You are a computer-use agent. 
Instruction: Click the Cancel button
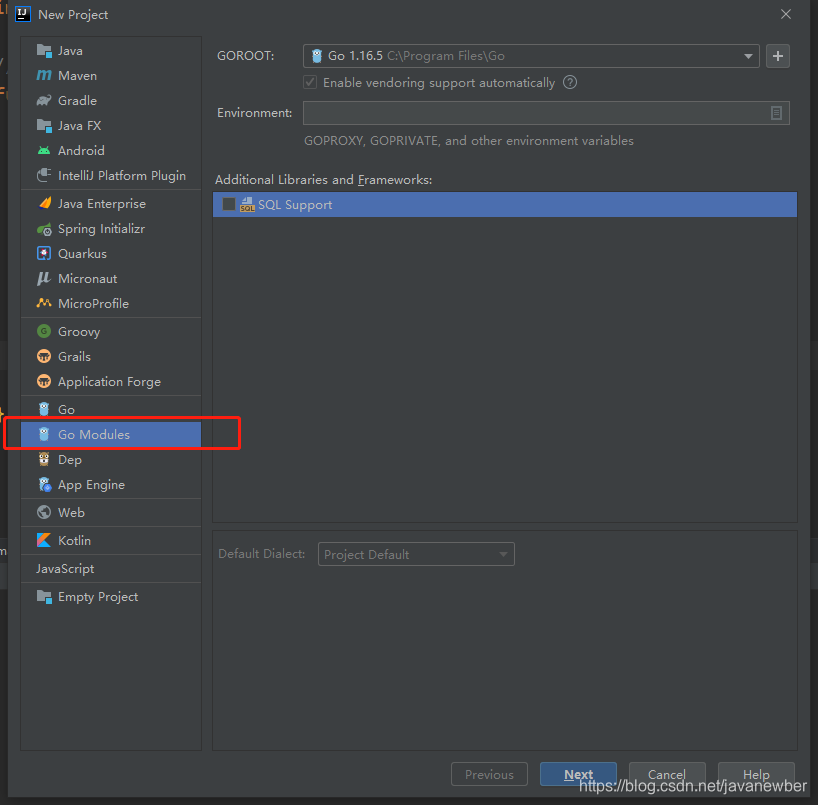(x=667, y=774)
